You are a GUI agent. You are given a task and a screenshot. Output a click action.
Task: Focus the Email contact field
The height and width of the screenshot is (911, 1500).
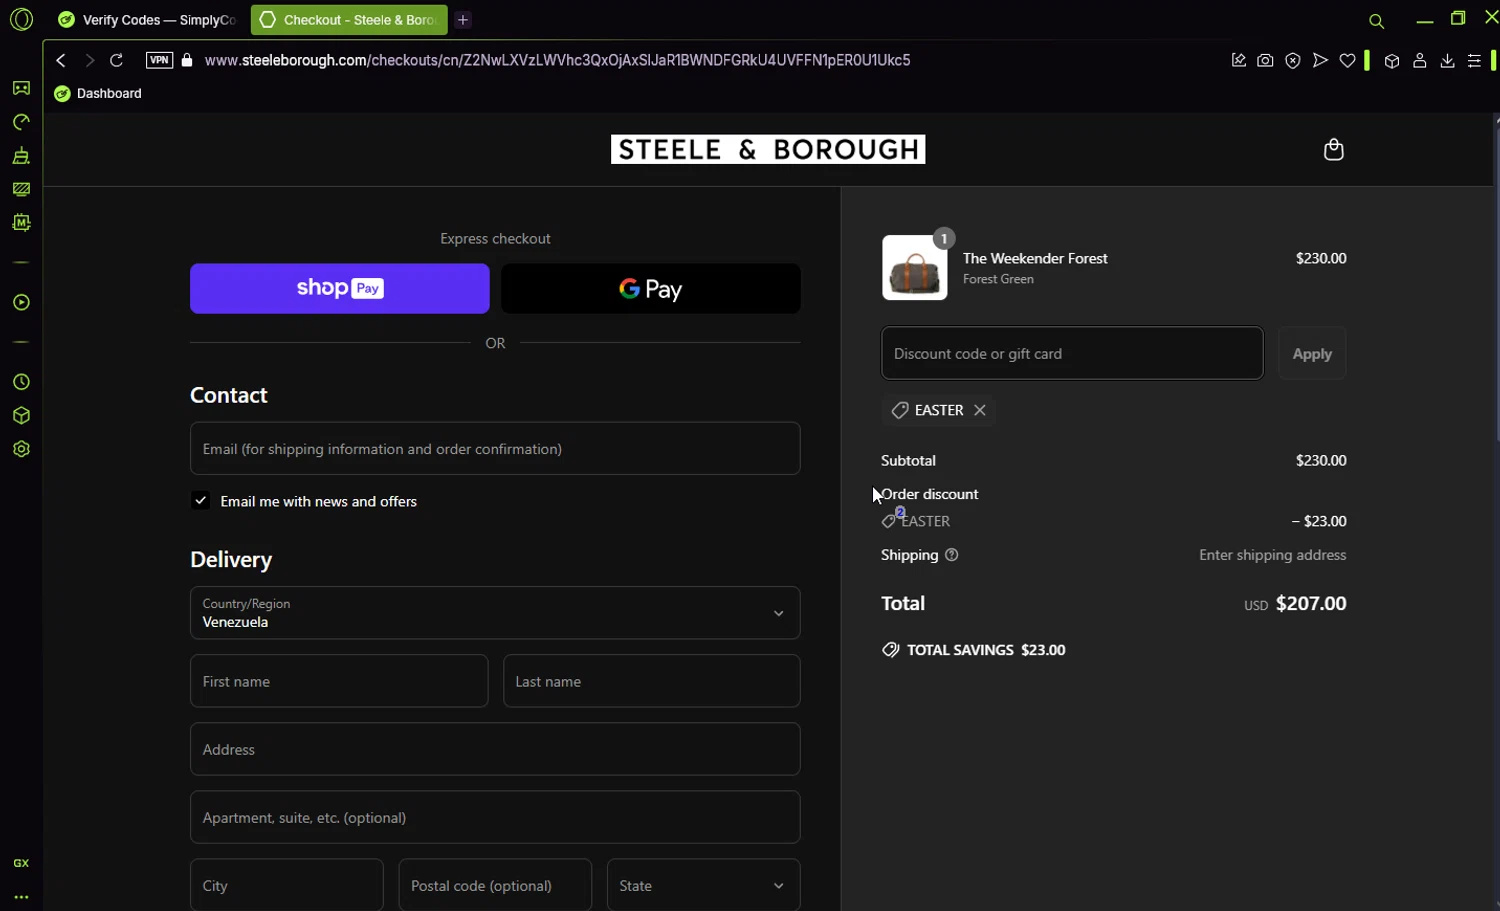(x=495, y=448)
